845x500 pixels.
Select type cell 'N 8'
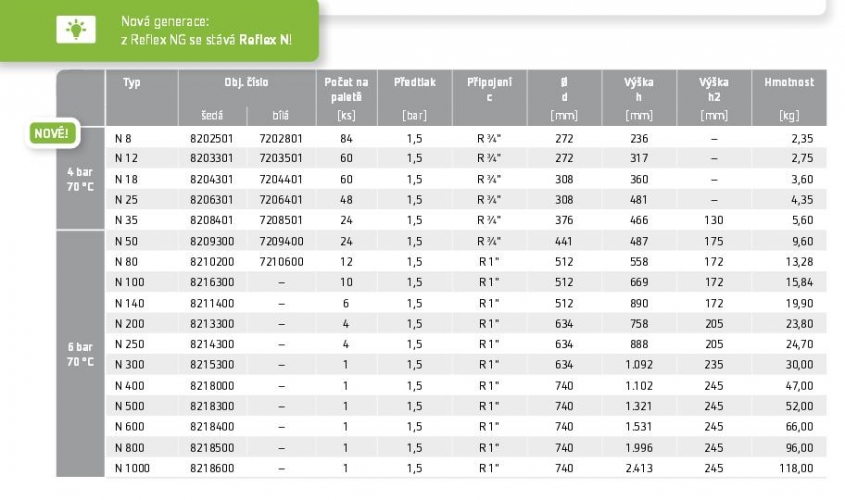pos(123,138)
